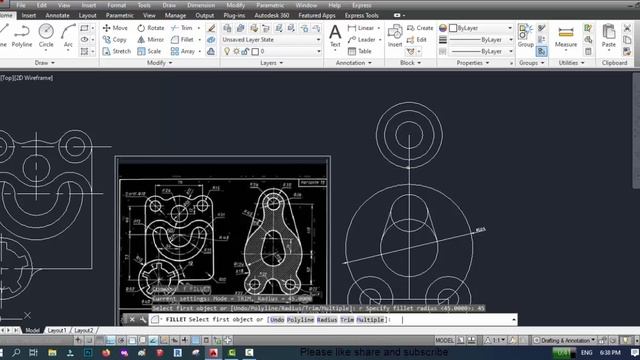Choose Undo option in command line

click(277, 320)
